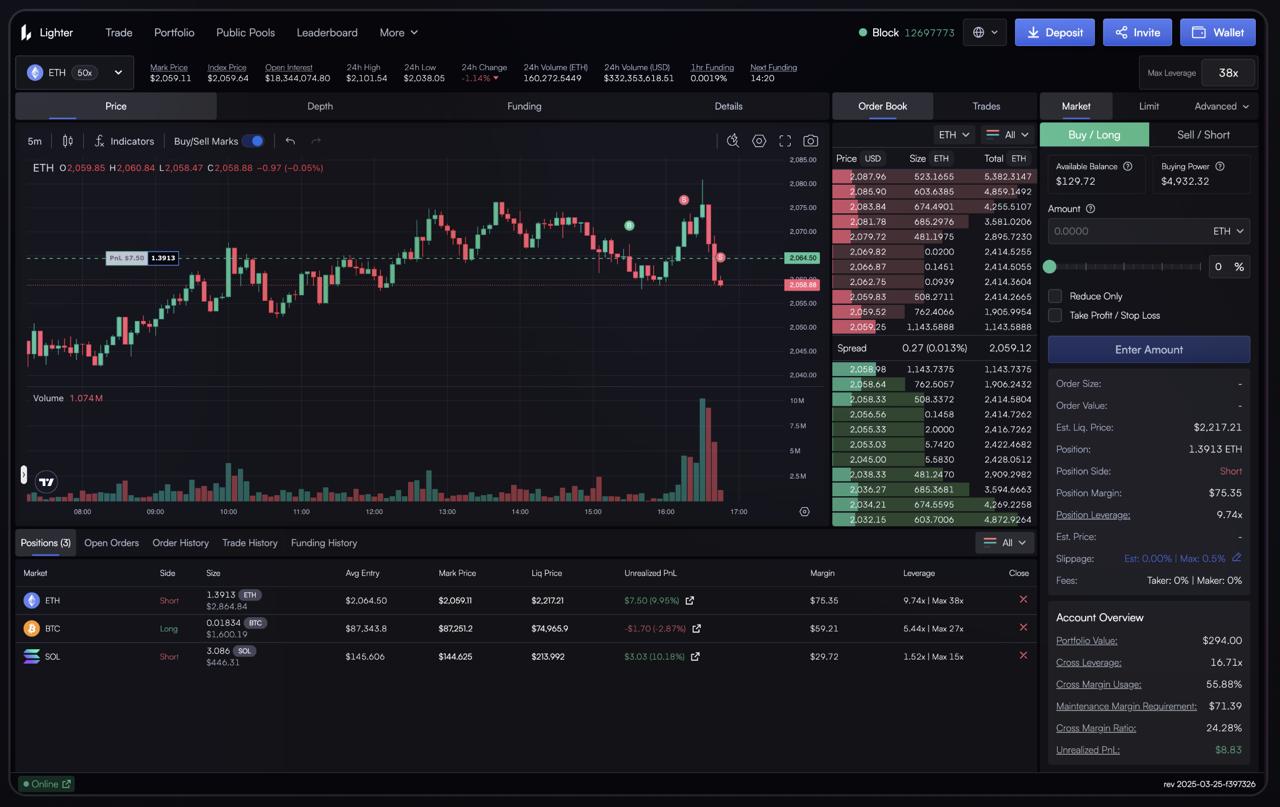Open Public Pools page

[245, 33]
